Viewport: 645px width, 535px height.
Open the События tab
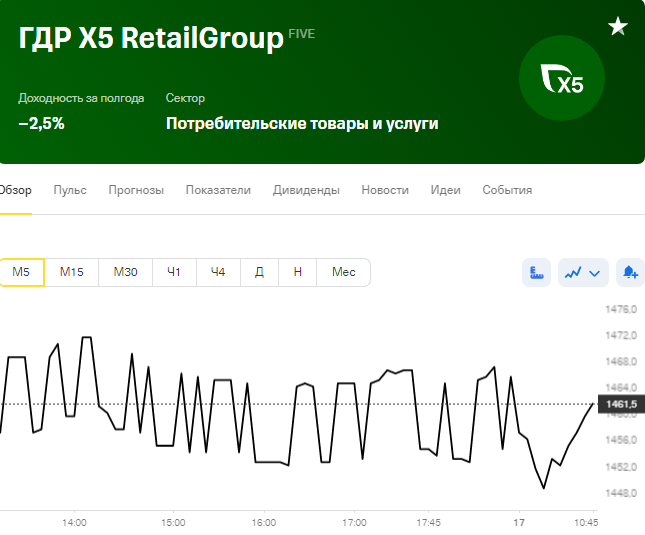[x=507, y=190]
